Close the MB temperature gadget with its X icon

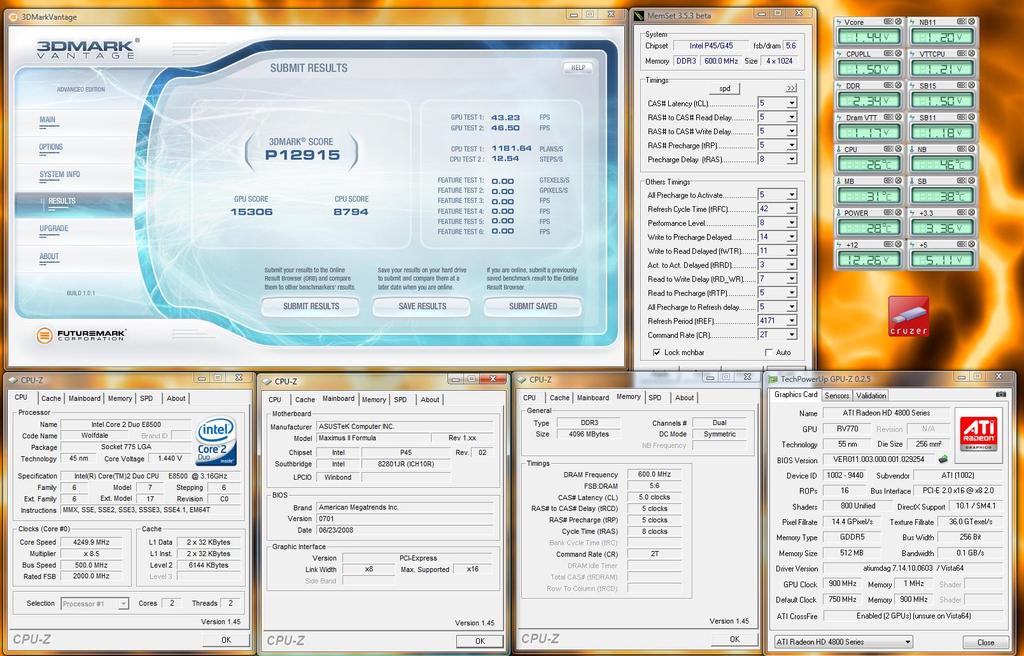(898, 180)
